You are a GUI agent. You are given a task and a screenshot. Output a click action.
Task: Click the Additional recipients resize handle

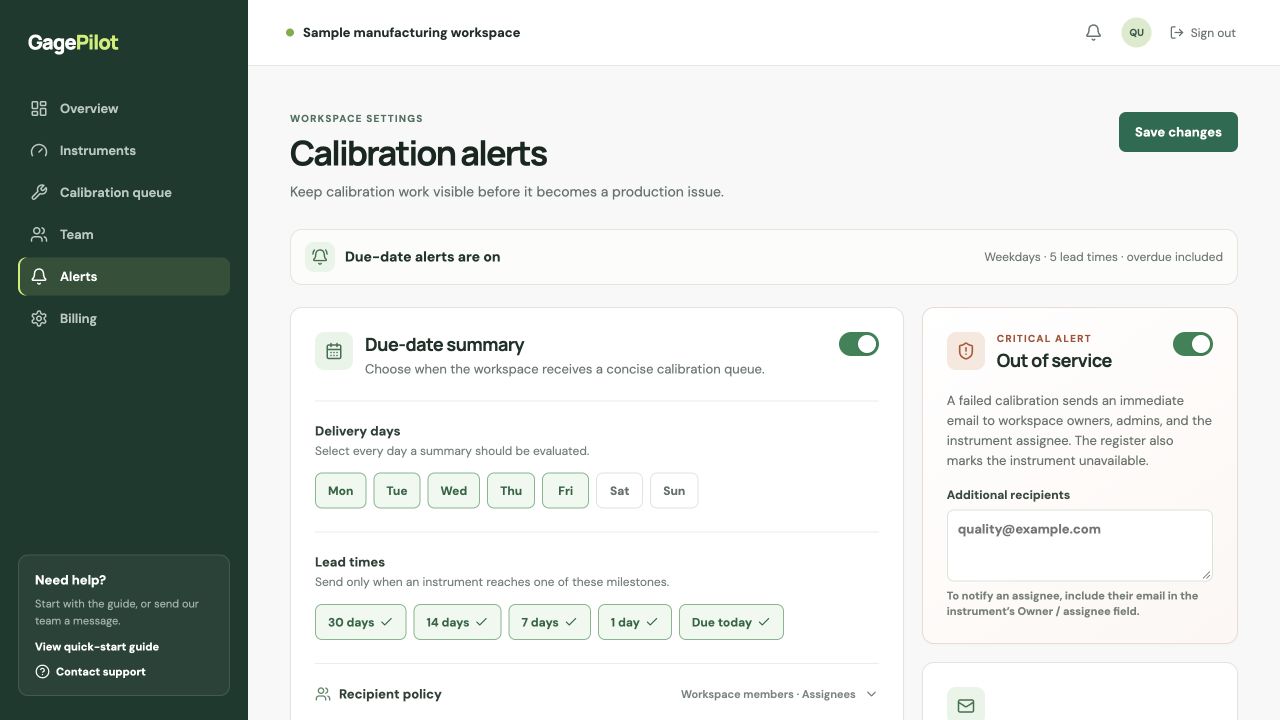[1206, 574]
